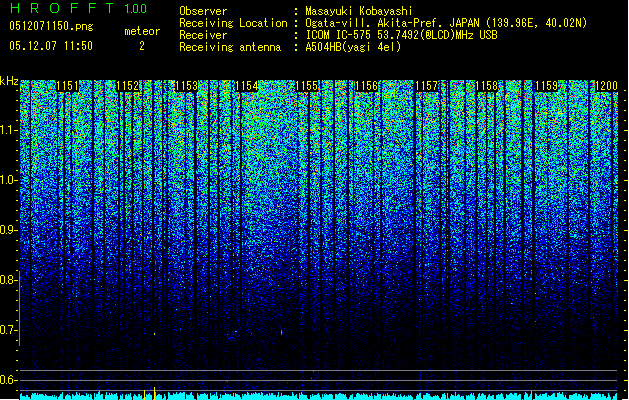Click the 1155 time marker

pyautogui.click(x=307, y=86)
